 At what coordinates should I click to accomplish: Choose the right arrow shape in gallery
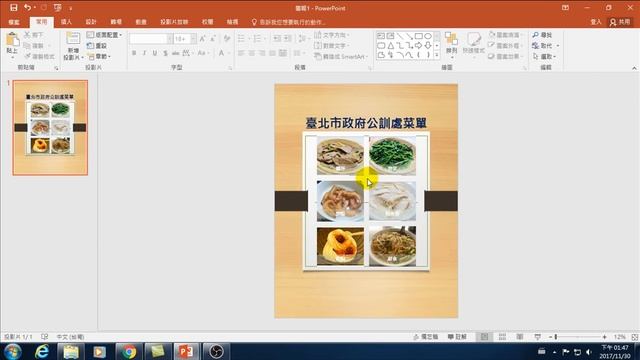(418, 45)
